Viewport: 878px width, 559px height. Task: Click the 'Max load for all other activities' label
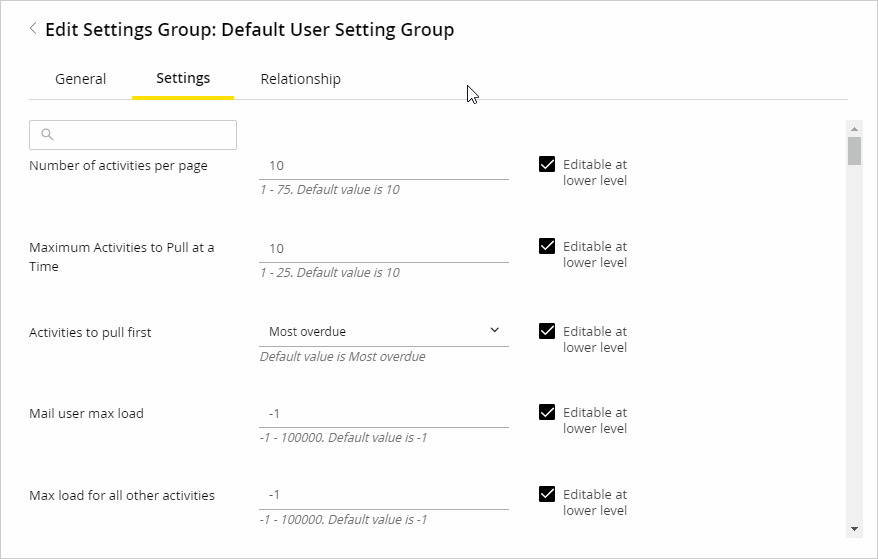[122, 496]
